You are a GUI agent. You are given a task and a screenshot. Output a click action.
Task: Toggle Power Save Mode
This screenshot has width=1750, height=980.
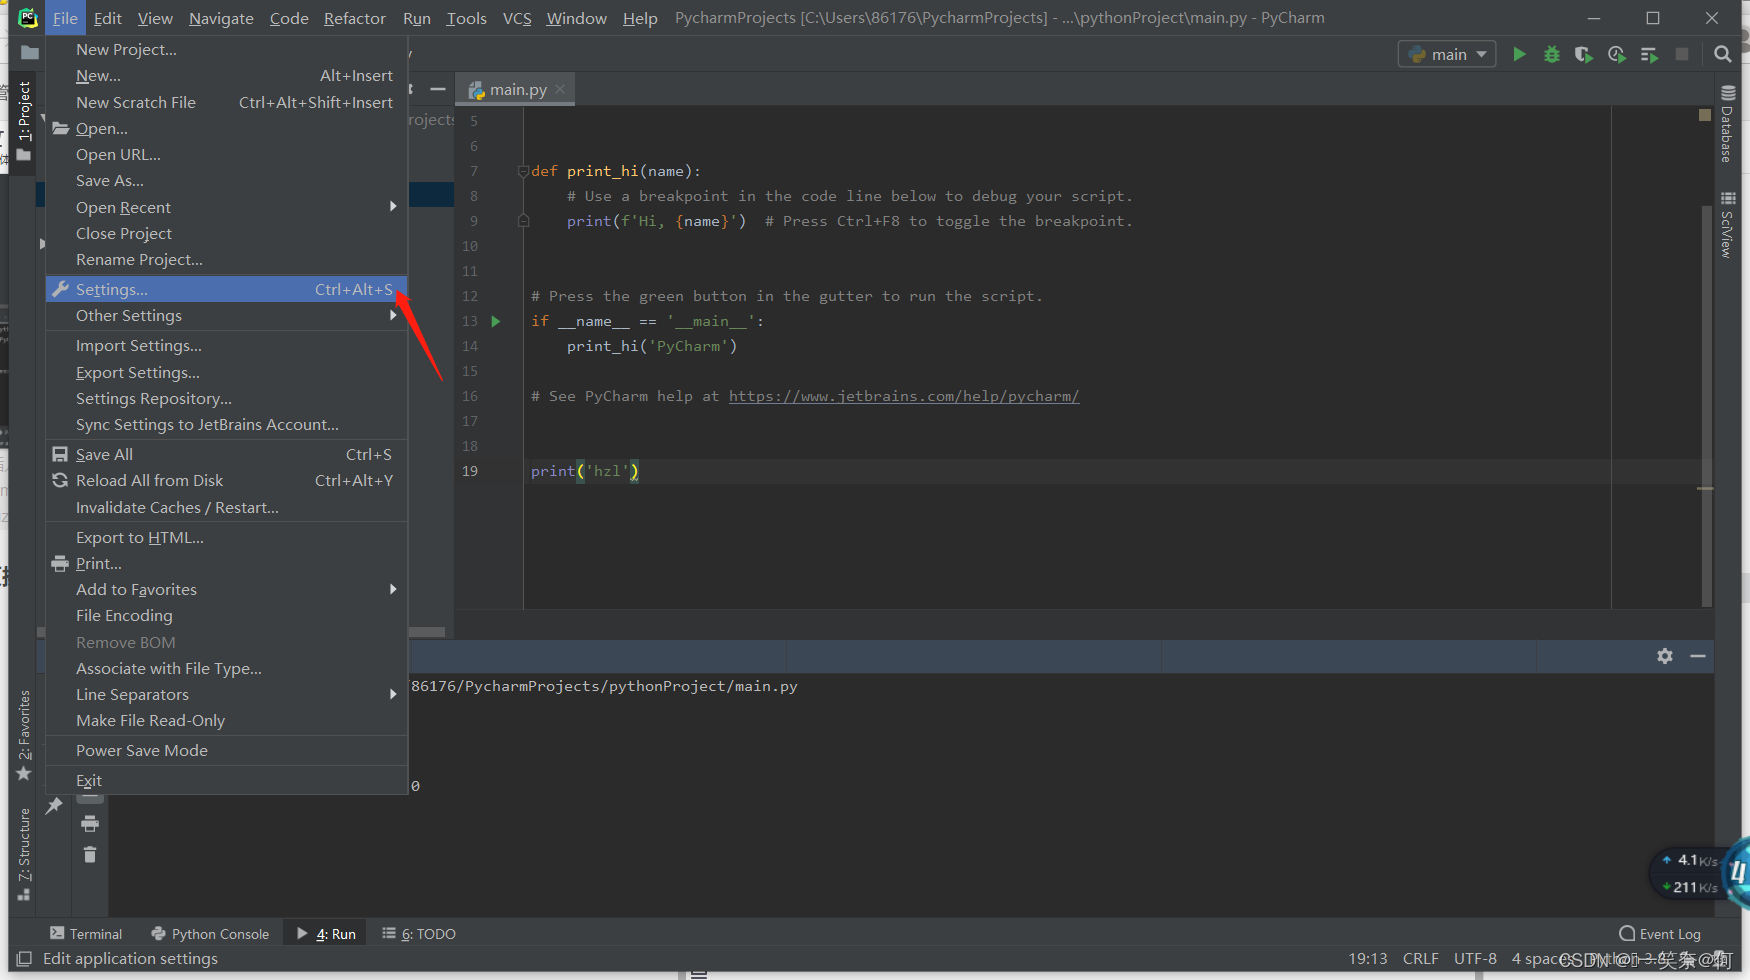pos(227,750)
